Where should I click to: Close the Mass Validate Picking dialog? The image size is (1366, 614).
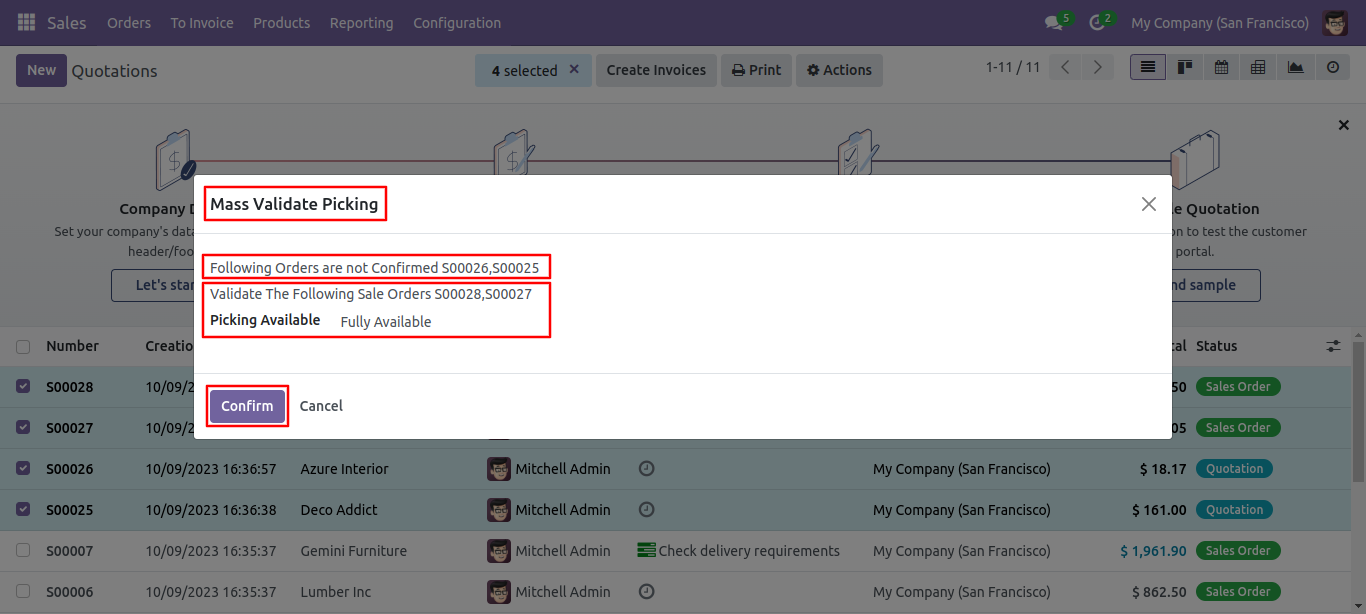pyautogui.click(x=1148, y=204)
